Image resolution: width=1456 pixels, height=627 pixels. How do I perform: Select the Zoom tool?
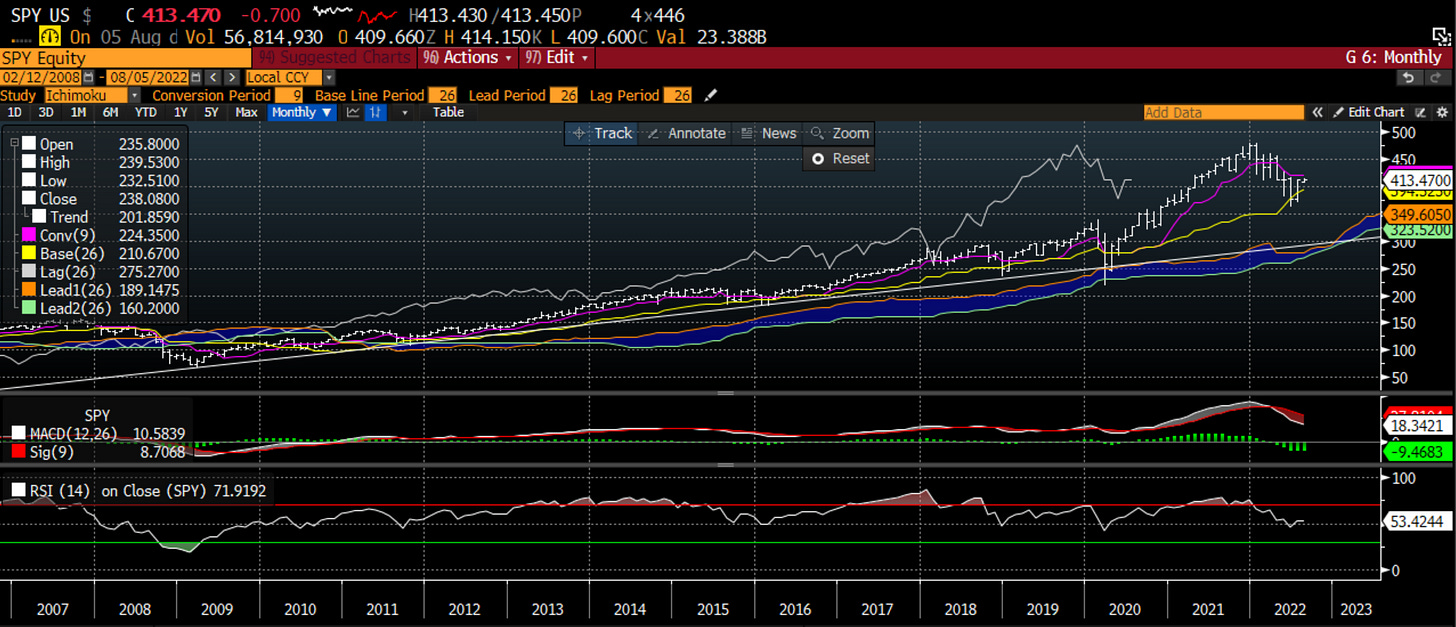838,133
